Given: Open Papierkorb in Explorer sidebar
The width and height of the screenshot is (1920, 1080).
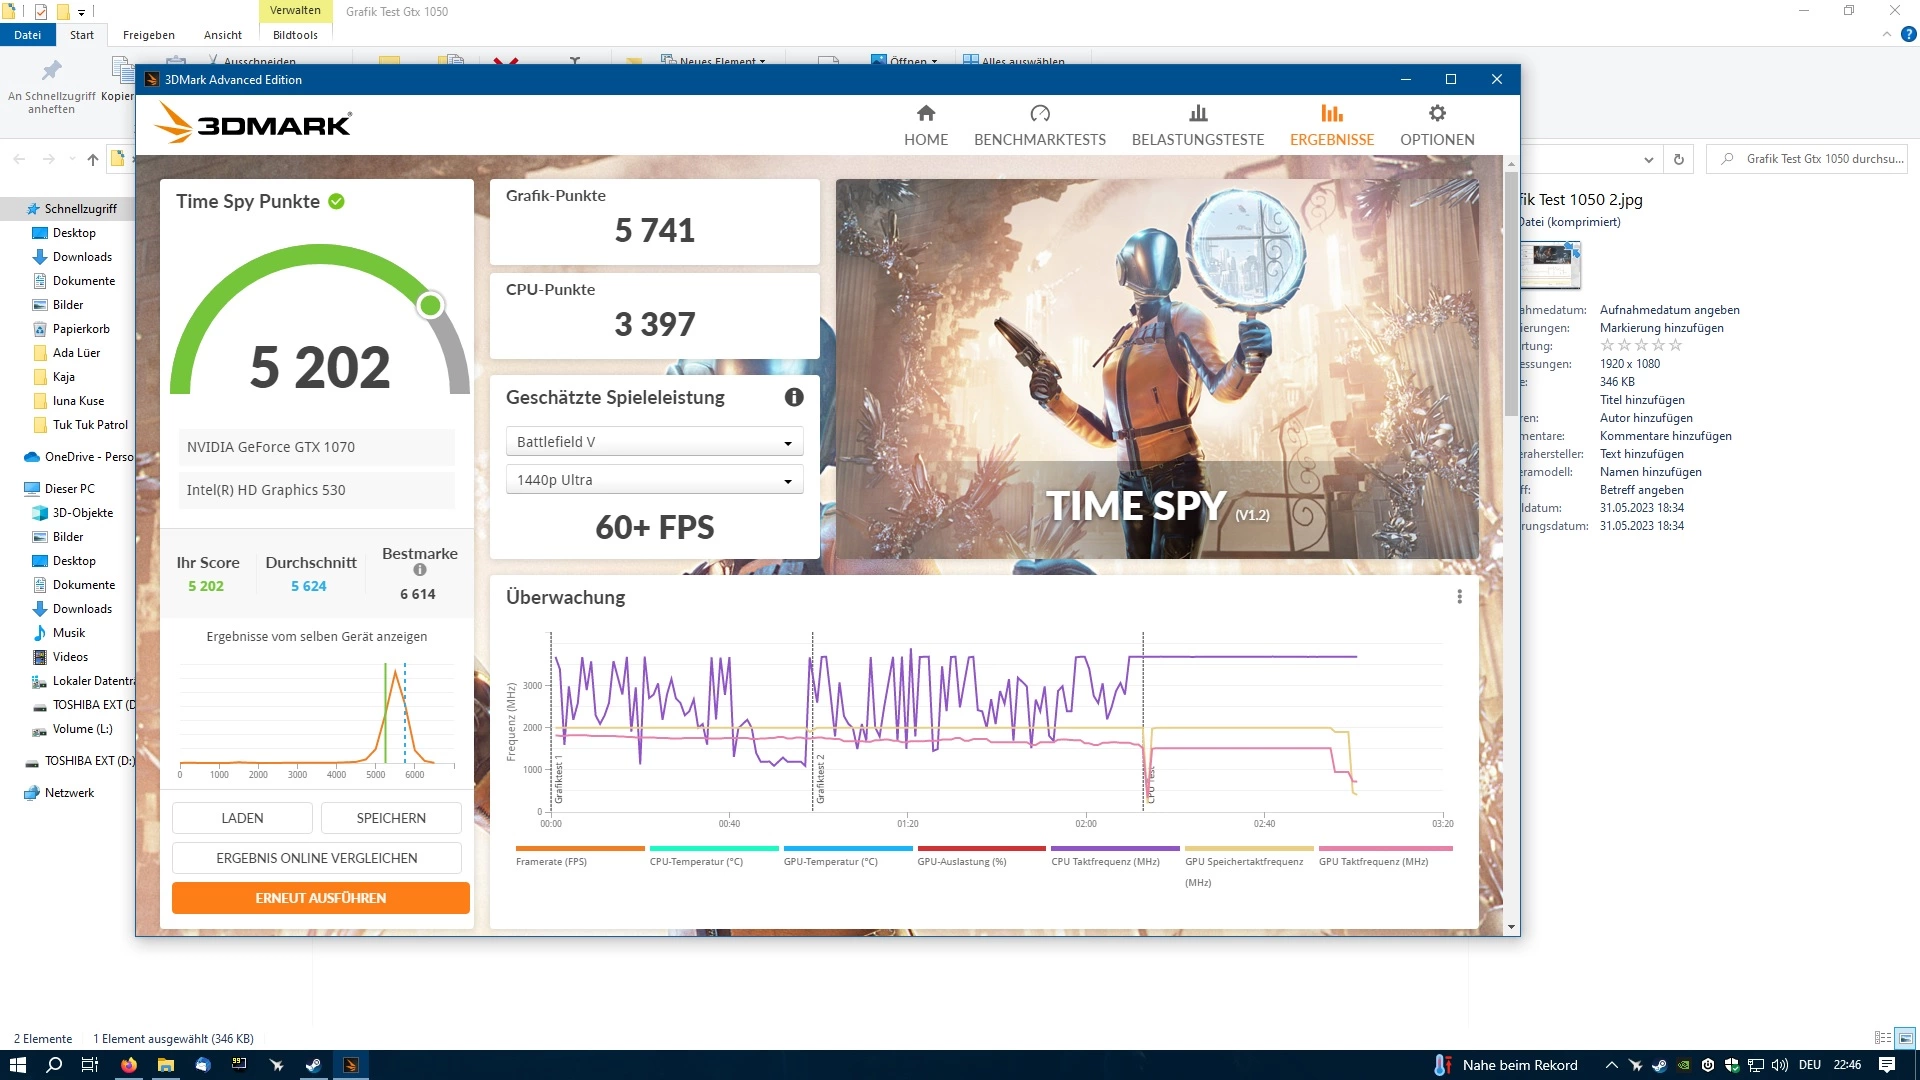Looking at the screenshot, I should click(x=81, y=329).
